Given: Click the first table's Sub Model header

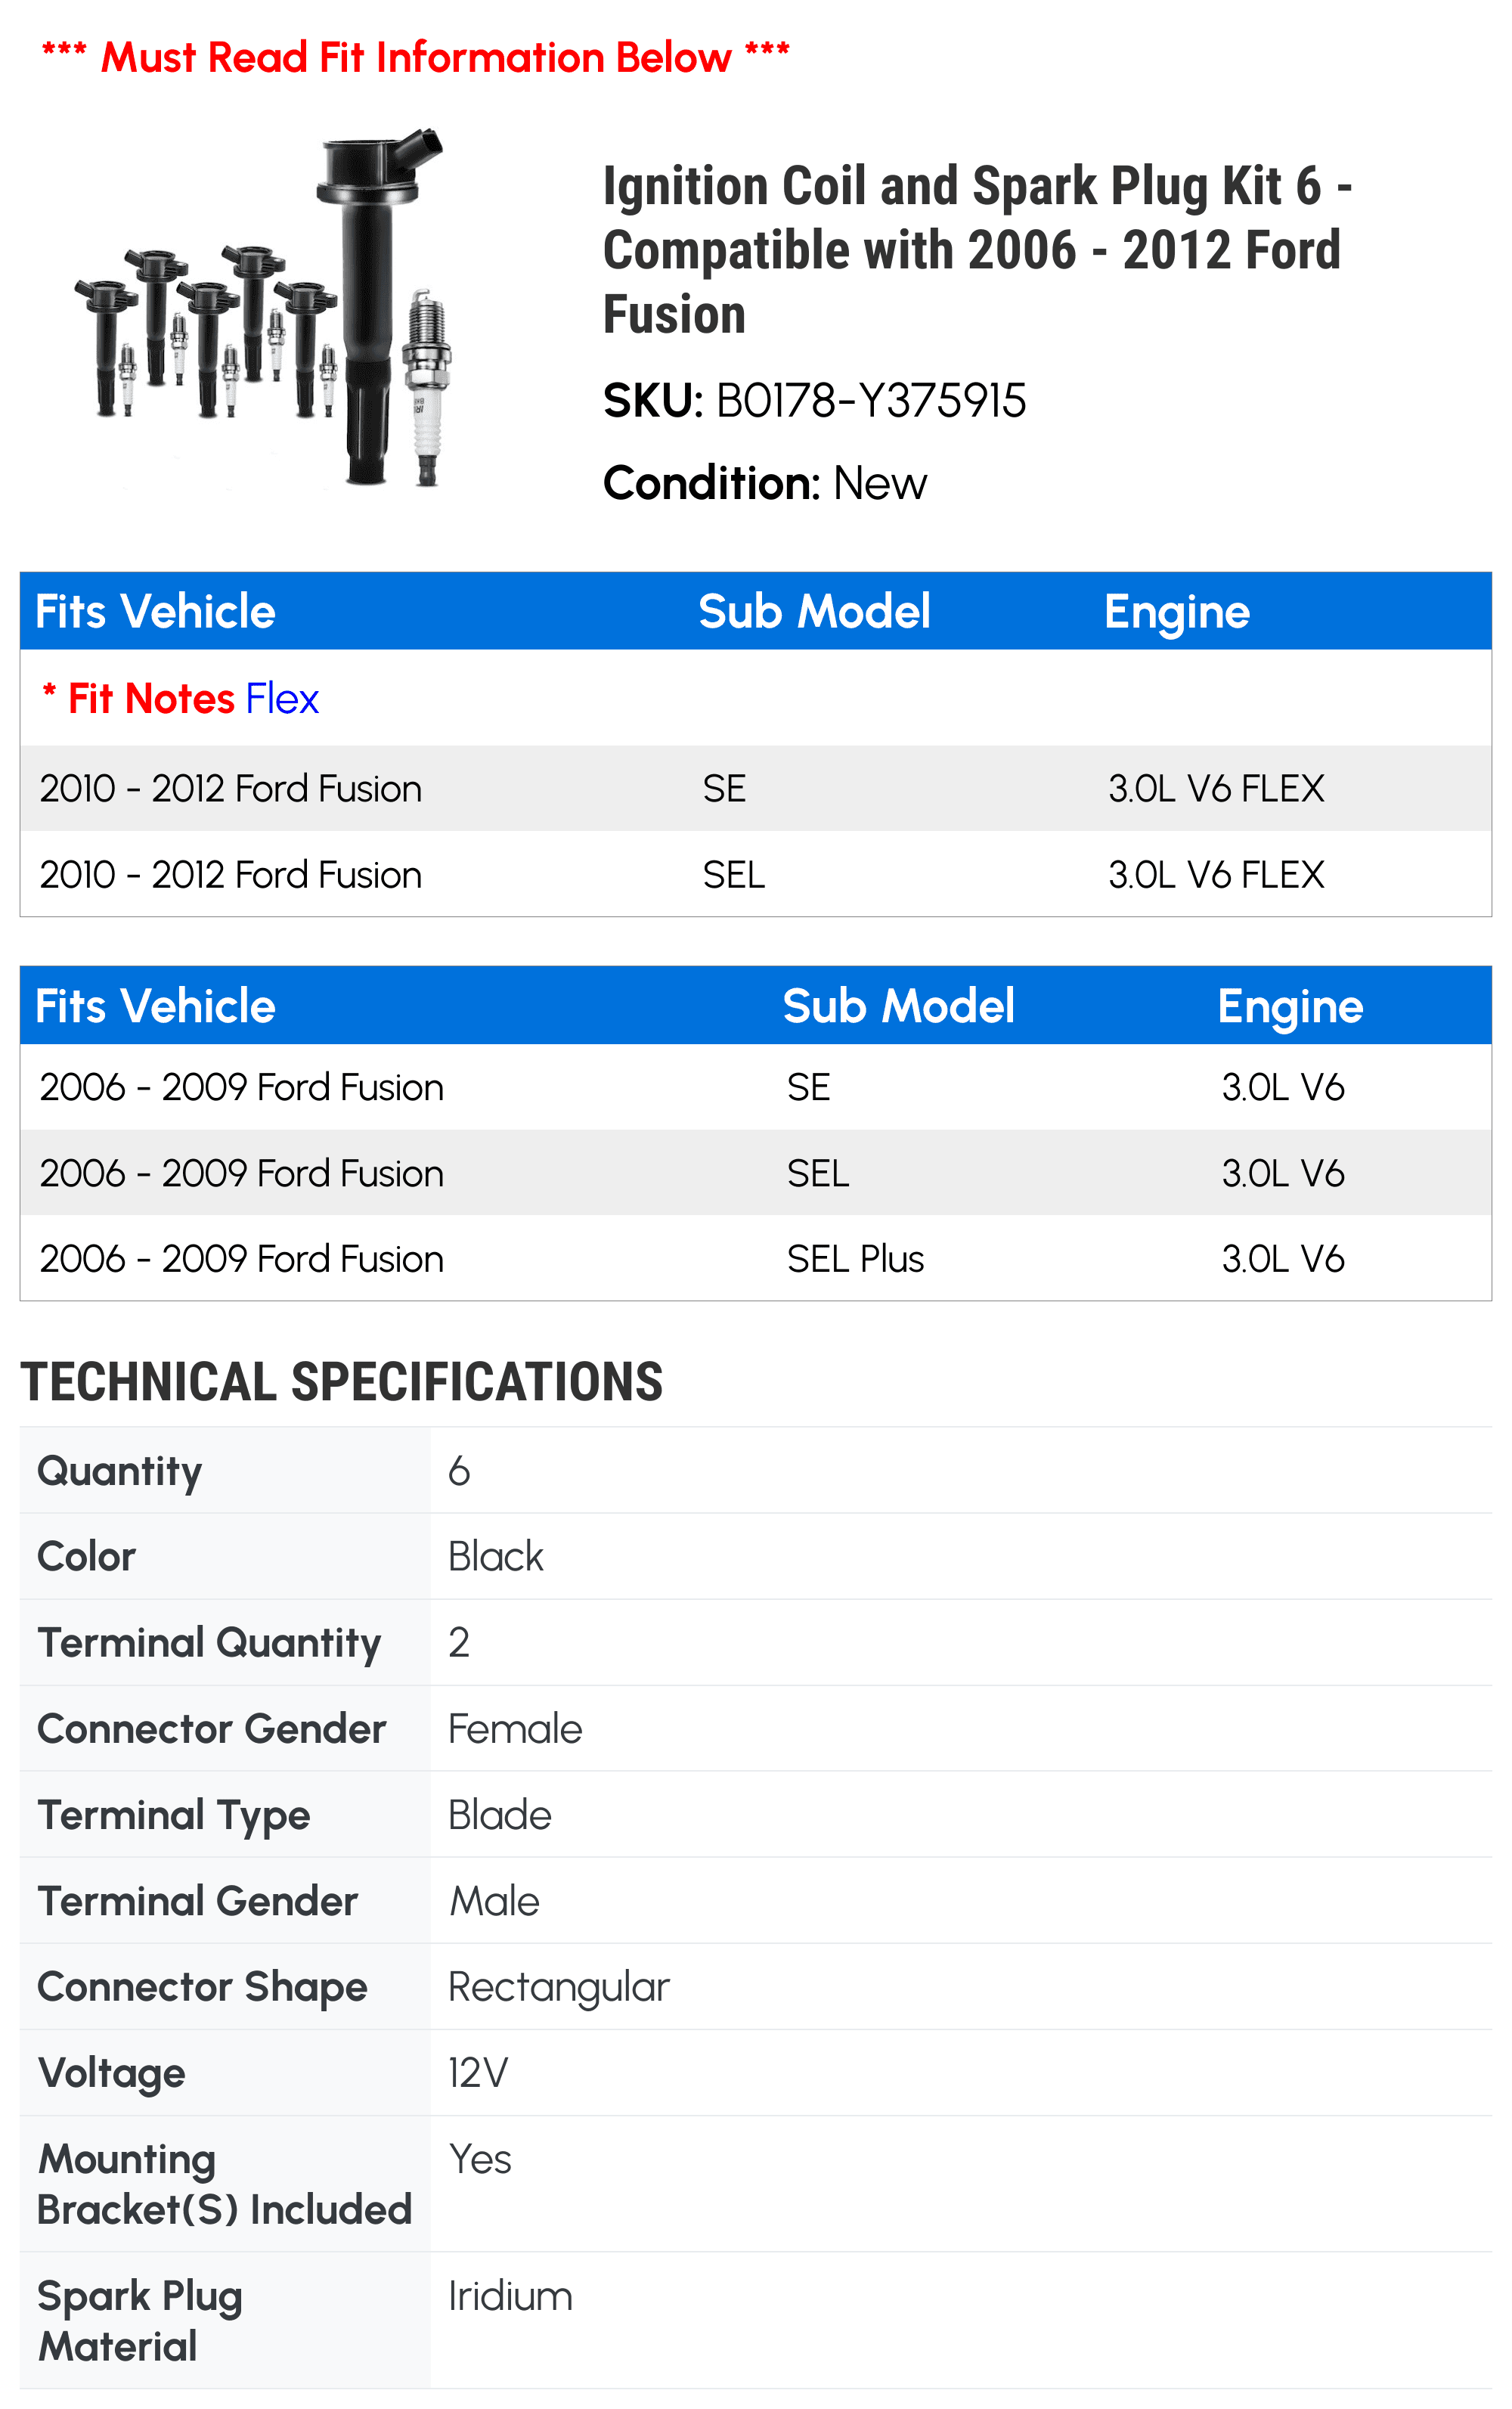Looking at the screenshot, I should [x=814, y=611].
